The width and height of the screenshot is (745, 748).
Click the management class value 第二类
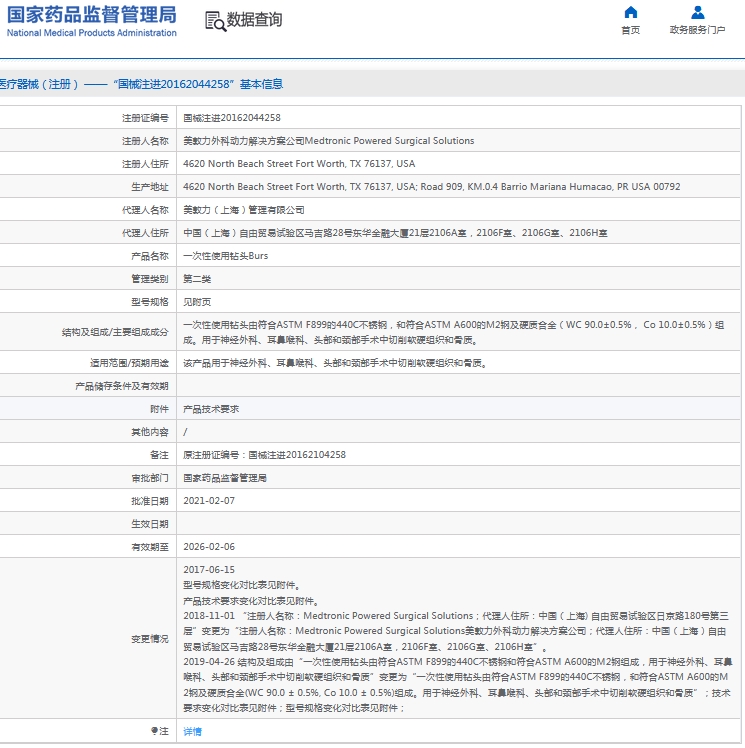[197, 279]
